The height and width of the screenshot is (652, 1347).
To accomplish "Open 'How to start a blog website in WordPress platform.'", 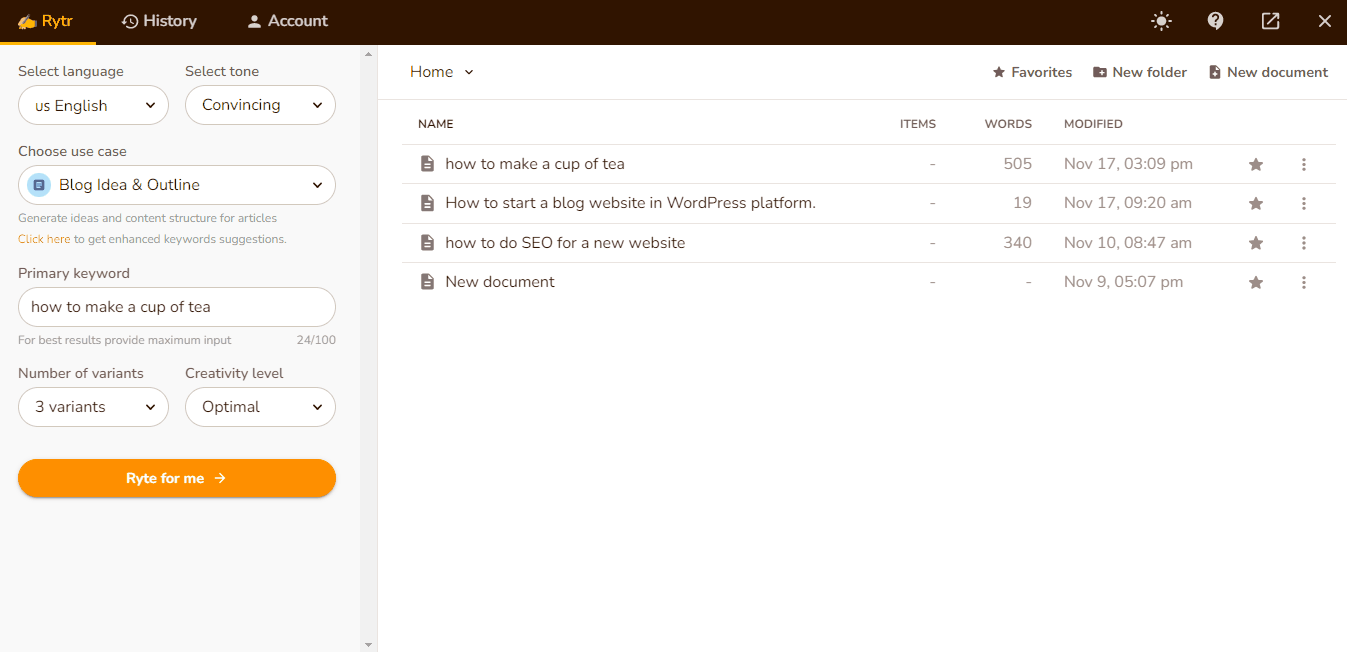I will (x=631, y=203).
